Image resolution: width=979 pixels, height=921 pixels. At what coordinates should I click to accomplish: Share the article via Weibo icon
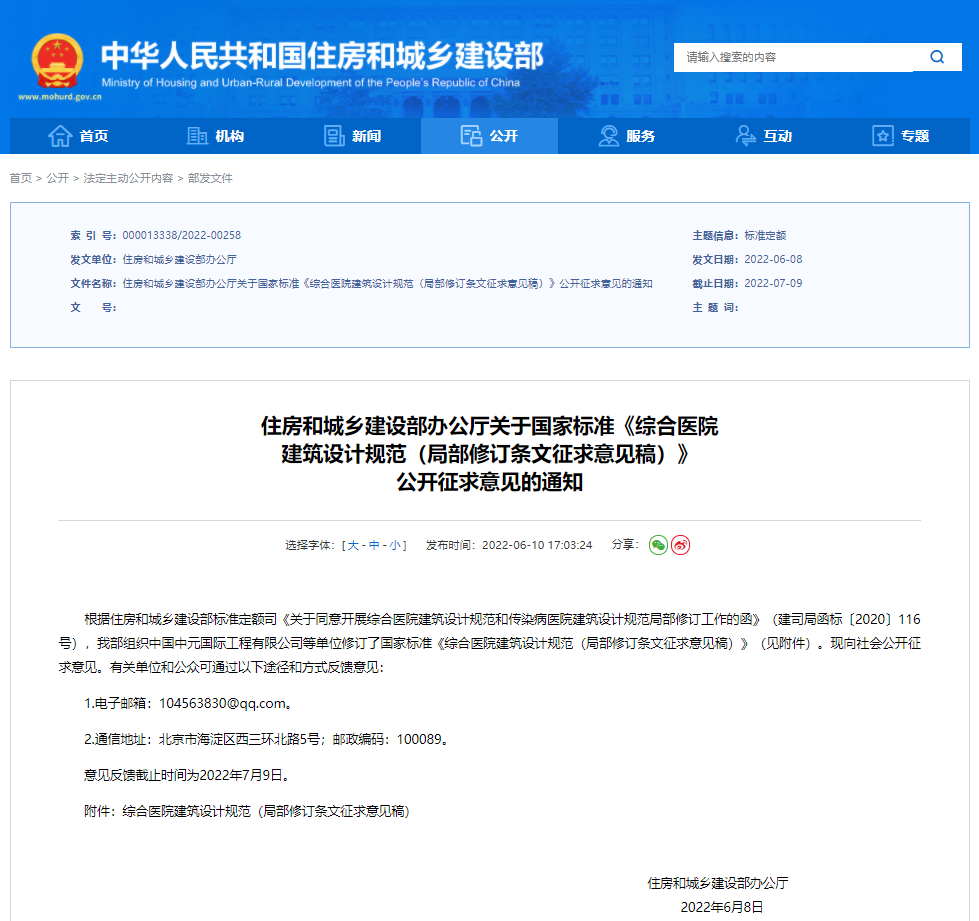(x=681, y=545)
